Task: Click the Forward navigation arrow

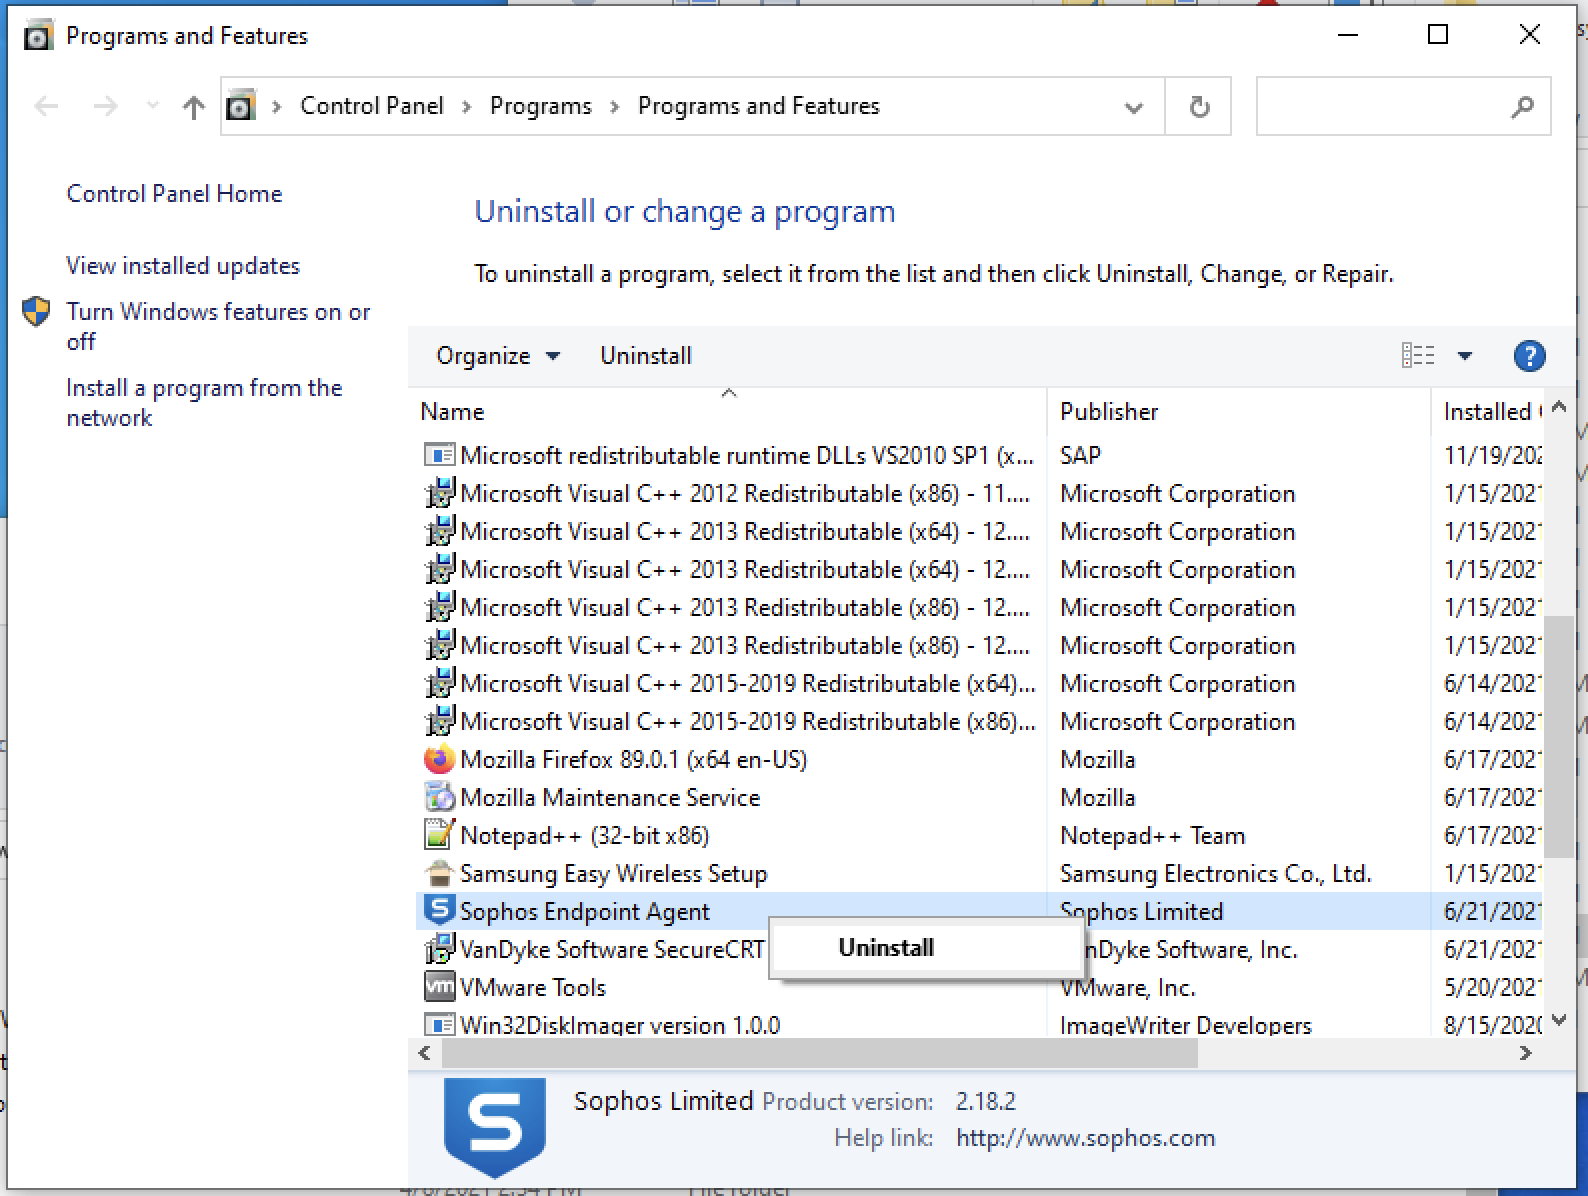Action: point(105,107)
